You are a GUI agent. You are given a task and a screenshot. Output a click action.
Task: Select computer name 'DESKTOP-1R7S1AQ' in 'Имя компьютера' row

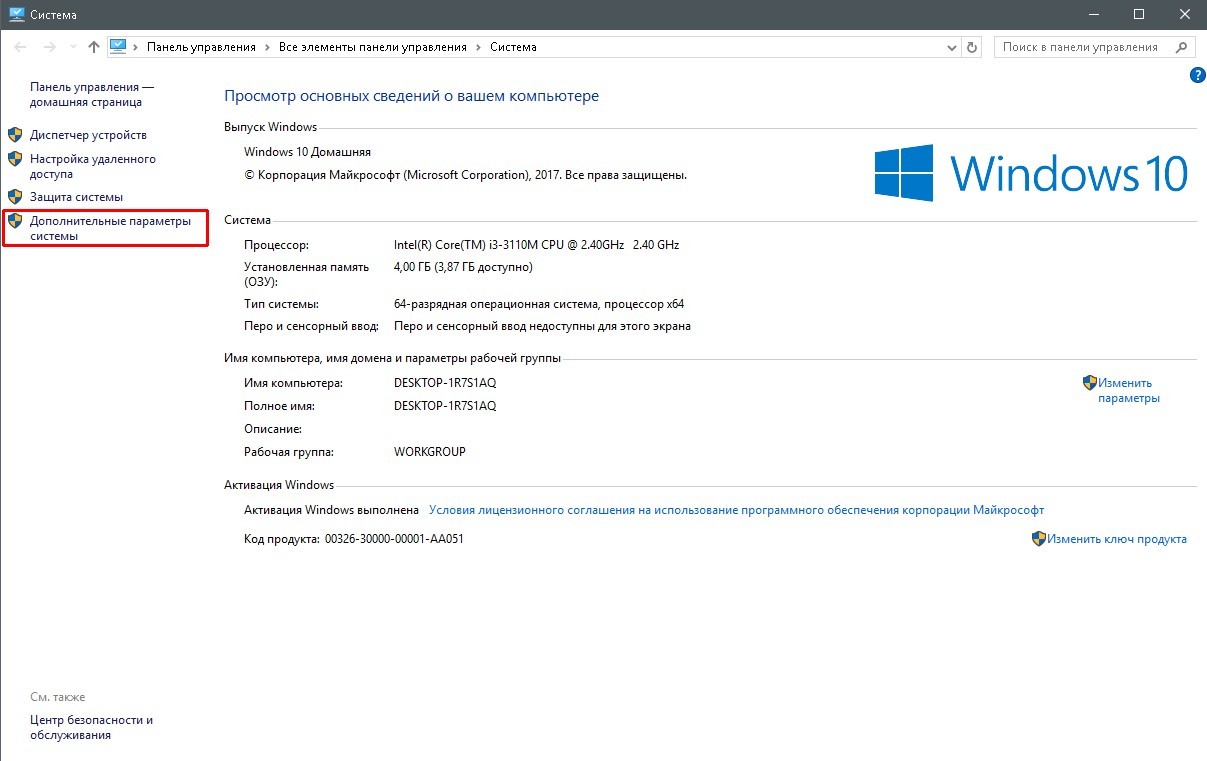[x=445, y=383]
